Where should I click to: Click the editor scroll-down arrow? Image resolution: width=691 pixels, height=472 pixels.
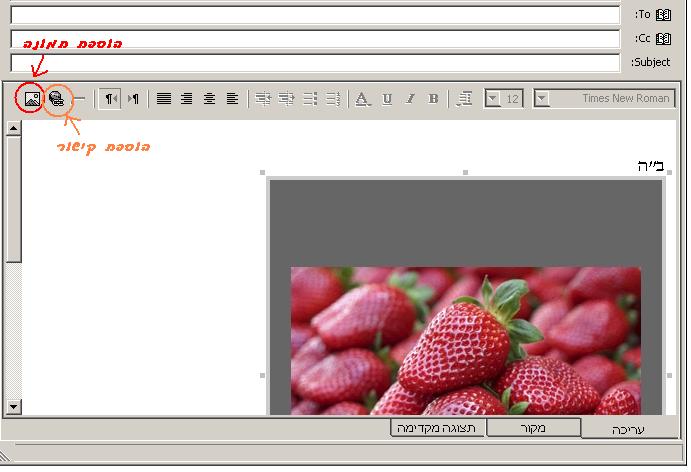[14, 406]
